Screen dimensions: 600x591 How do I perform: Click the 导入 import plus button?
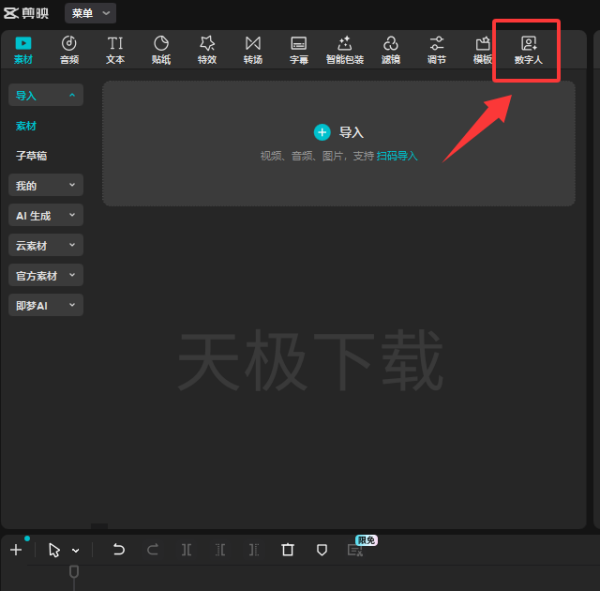[x=322, y=132]
